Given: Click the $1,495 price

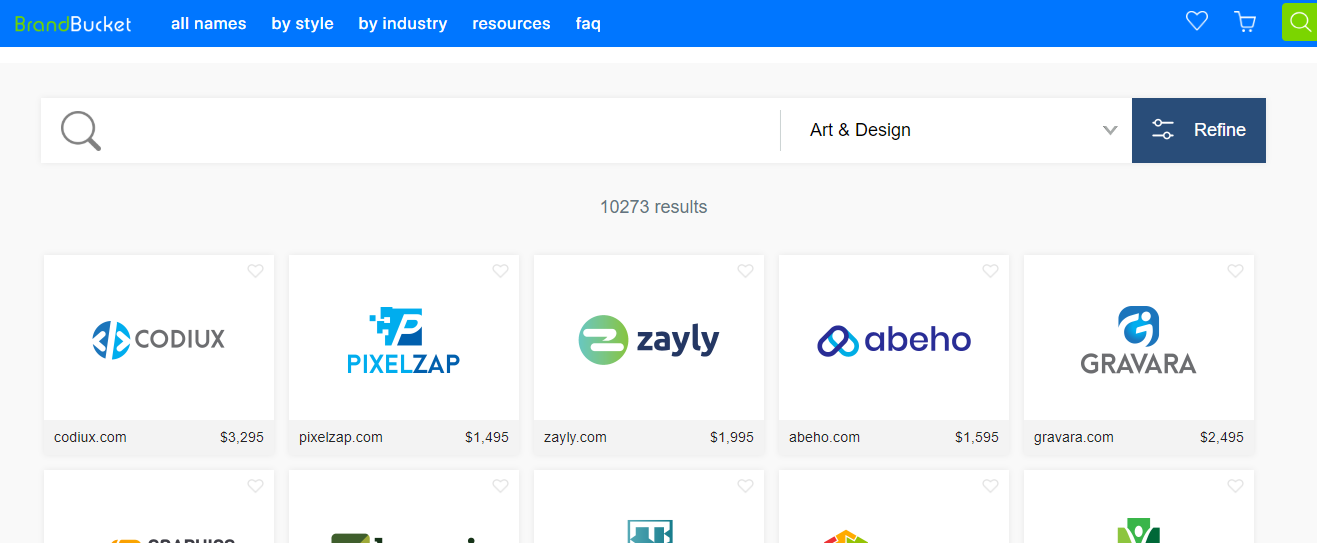Looking at the screenshot, I should pos(487,437).
